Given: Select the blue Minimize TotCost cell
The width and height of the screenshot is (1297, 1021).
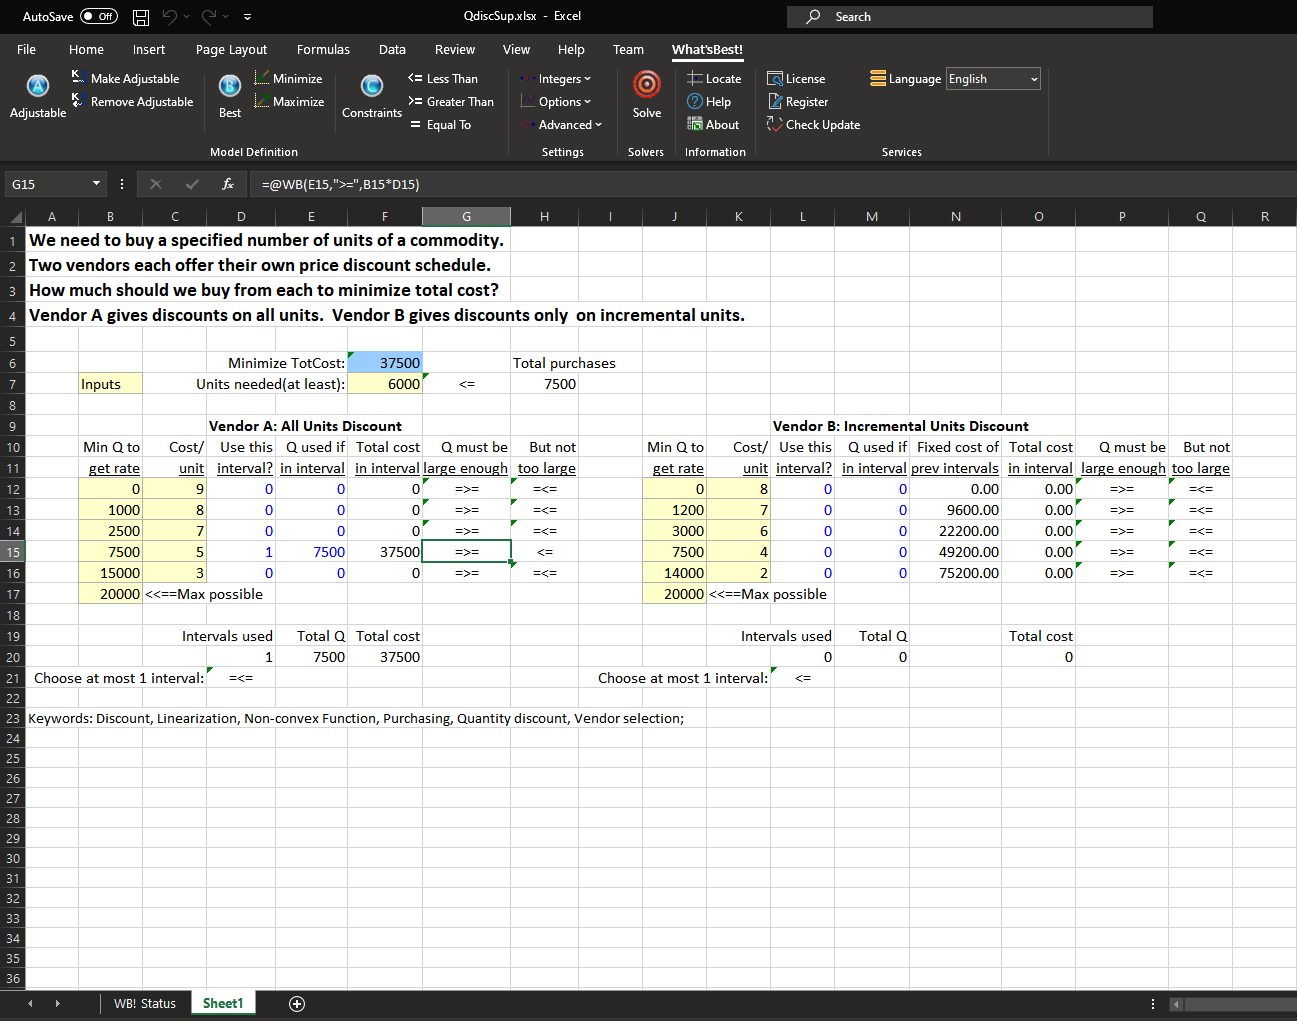Looking at the screenshot, I should 385,363.
